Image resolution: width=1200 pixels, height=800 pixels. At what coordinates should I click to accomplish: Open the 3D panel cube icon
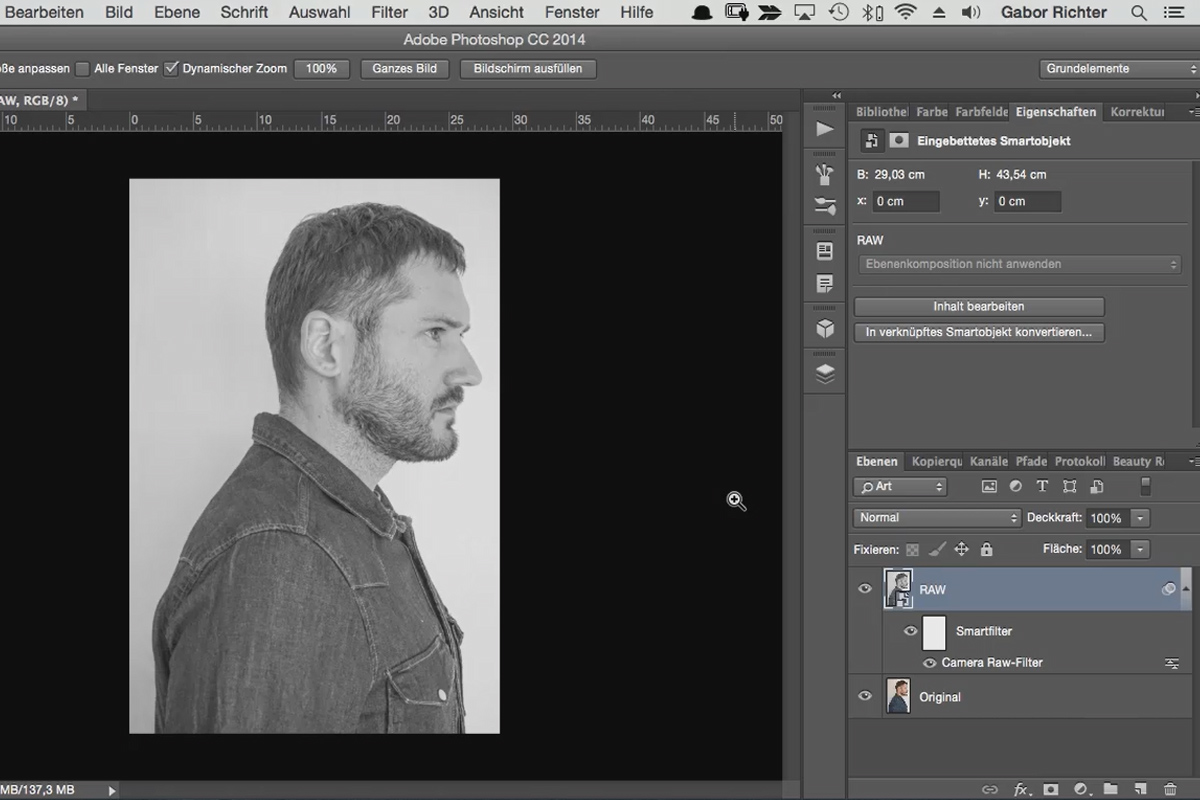tap(824, 328)
